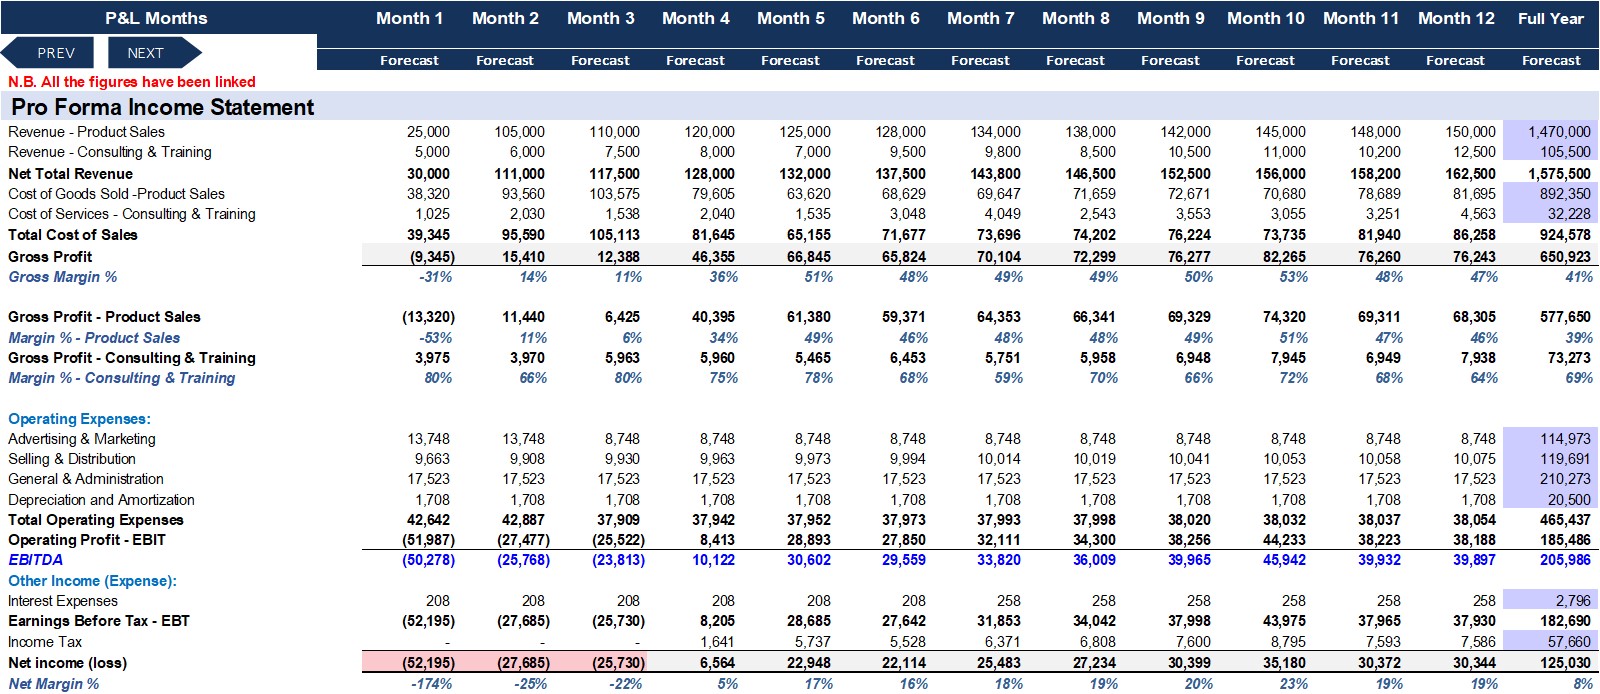
Task: Click Operating Profit - EBIT label
Action: 87,540
